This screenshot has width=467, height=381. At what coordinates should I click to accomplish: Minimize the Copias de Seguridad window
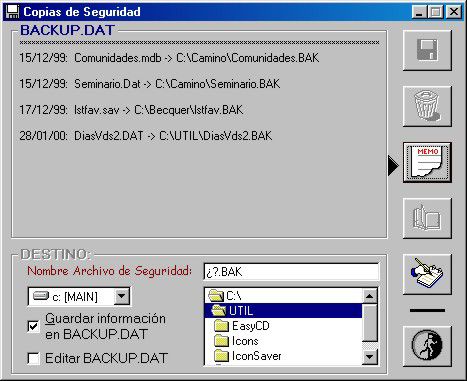coord(419,12)
